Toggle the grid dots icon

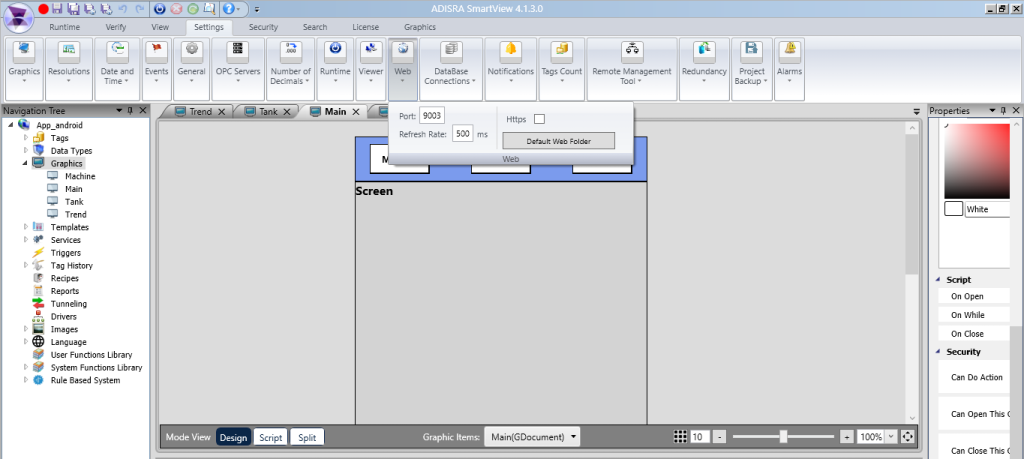coord(680,437)
